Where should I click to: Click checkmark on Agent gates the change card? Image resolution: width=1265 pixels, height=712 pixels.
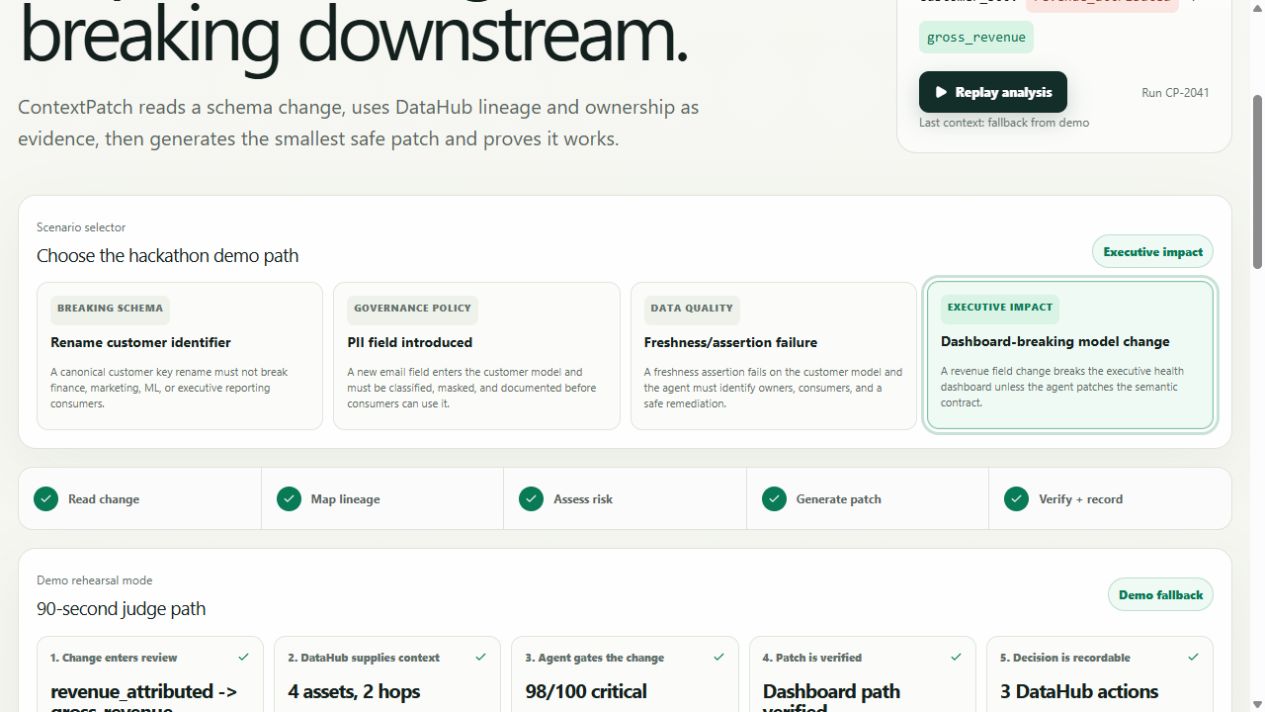click(718, 657)
